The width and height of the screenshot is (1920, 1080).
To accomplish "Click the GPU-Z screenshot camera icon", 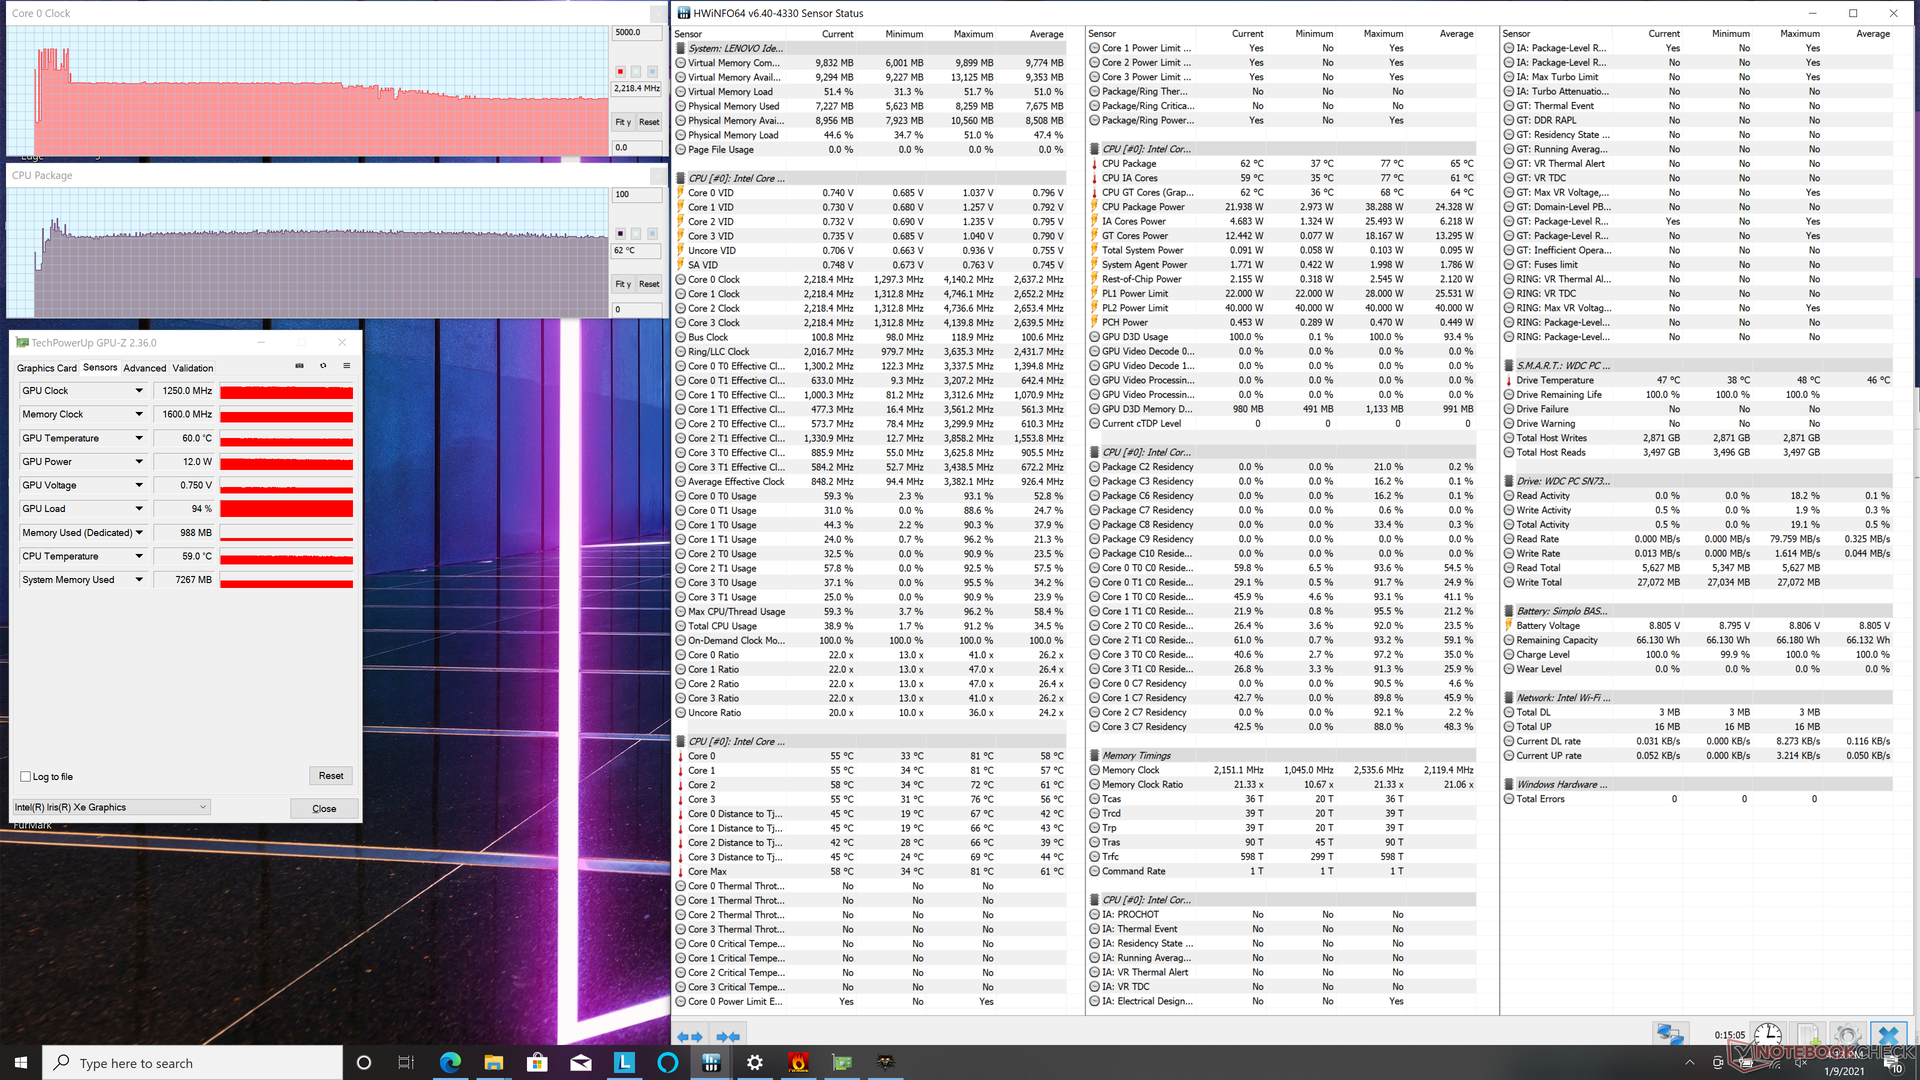I will pyautogui.click(x=299, y=366).
